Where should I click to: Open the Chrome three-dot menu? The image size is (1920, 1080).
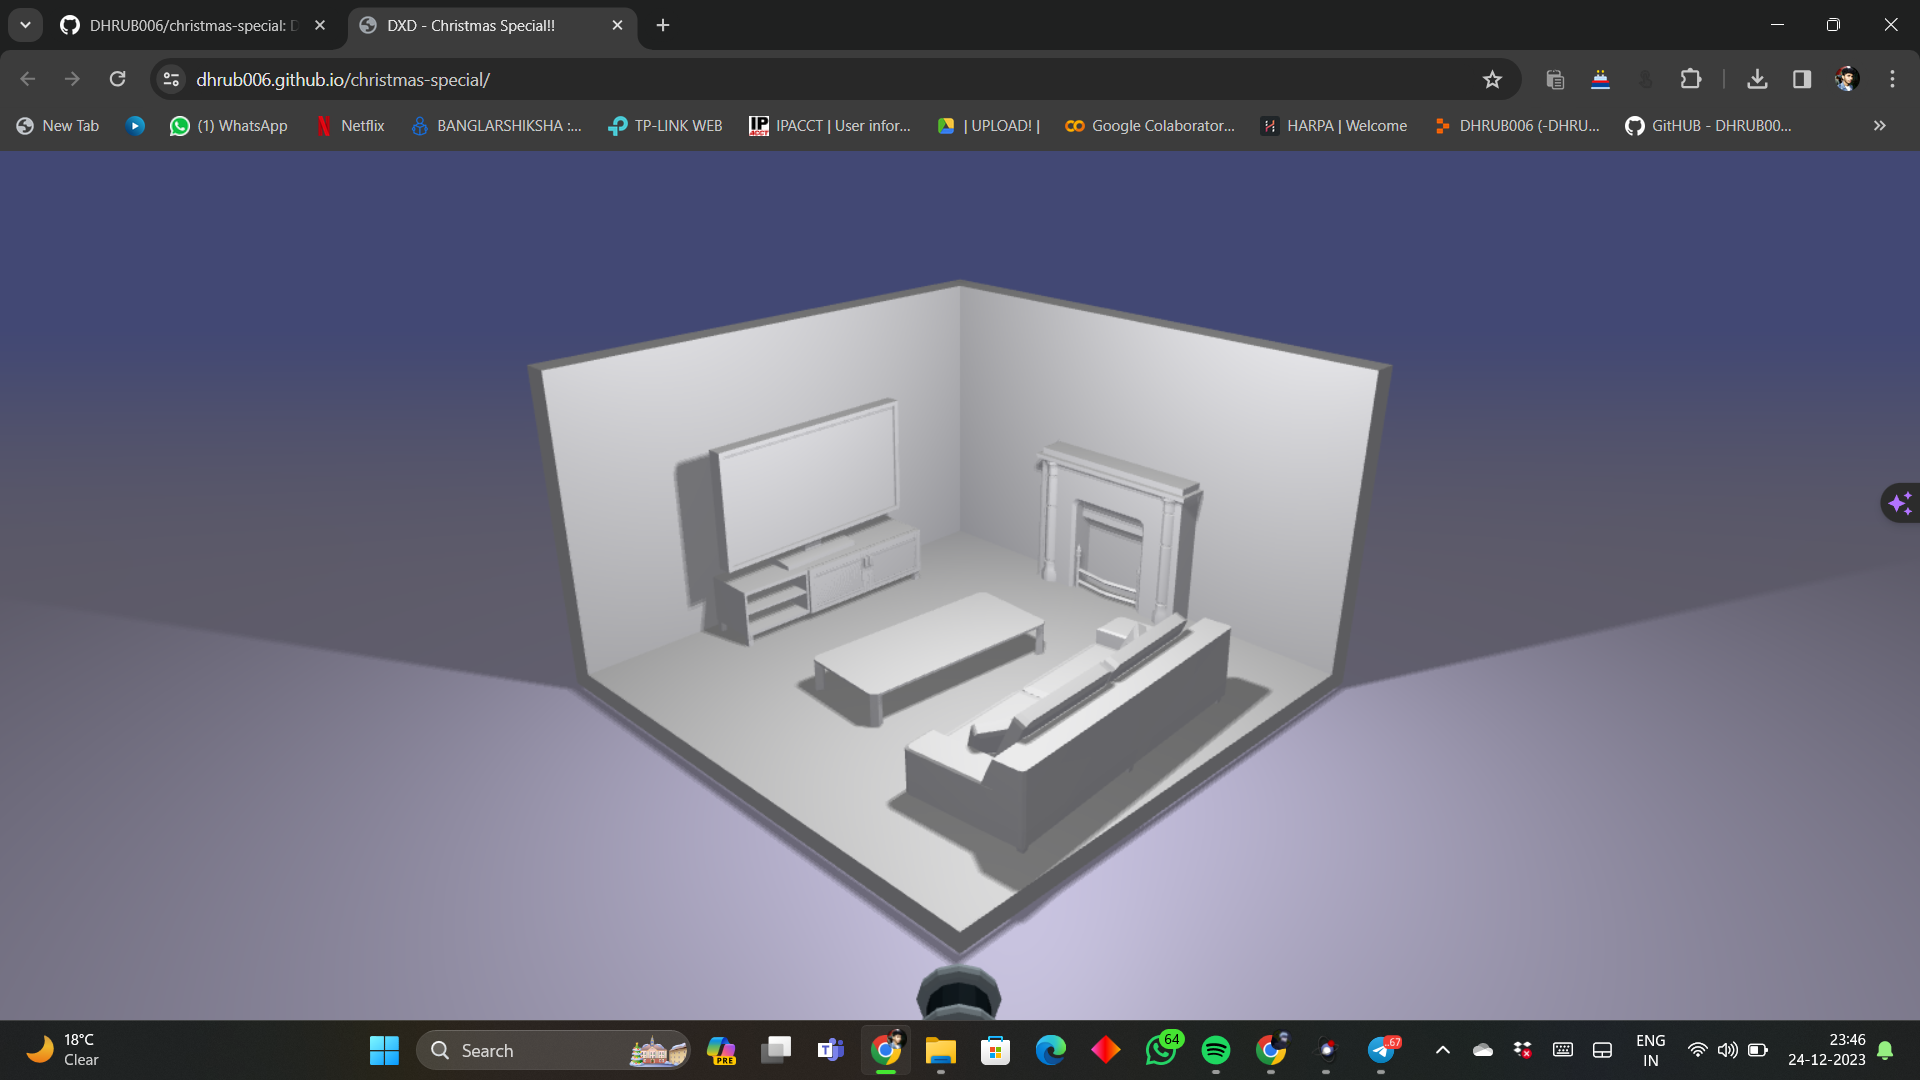coord(1892,79)
